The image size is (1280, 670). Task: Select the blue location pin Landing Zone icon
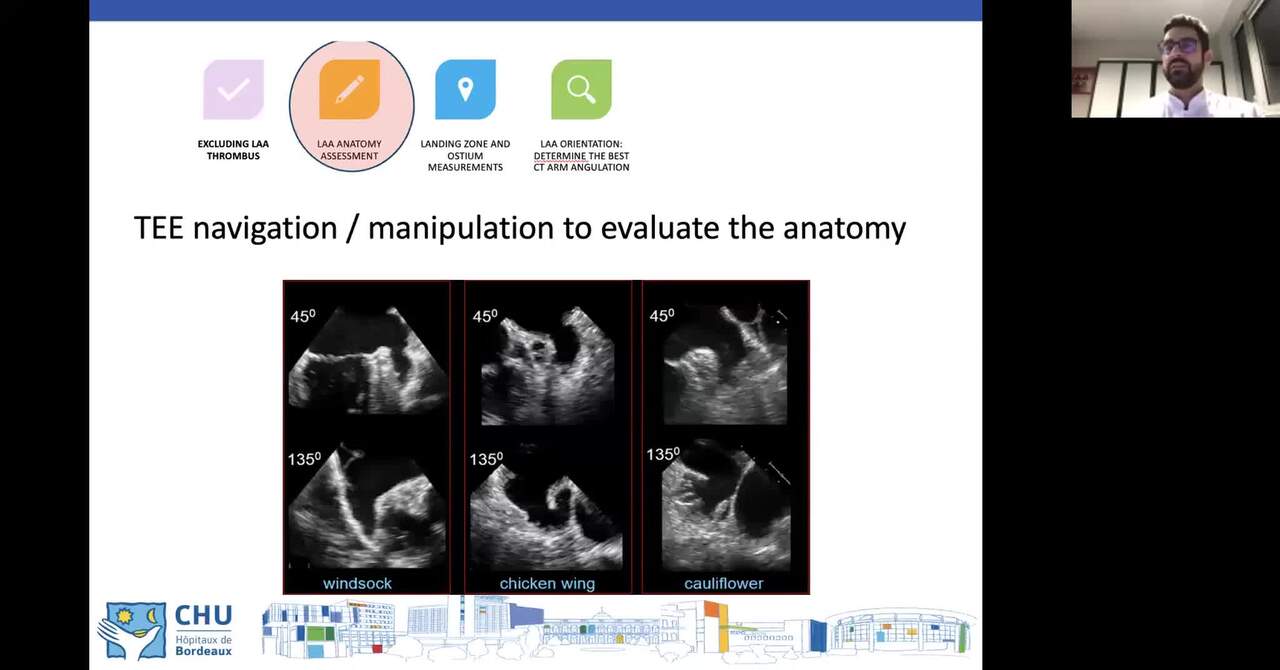pyautogui.click(x=465, y=89)
